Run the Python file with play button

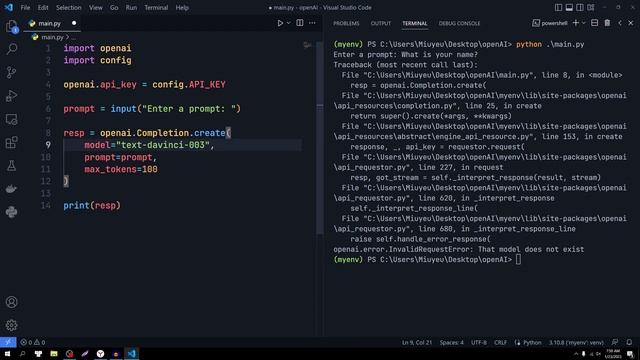click(280, 23)
